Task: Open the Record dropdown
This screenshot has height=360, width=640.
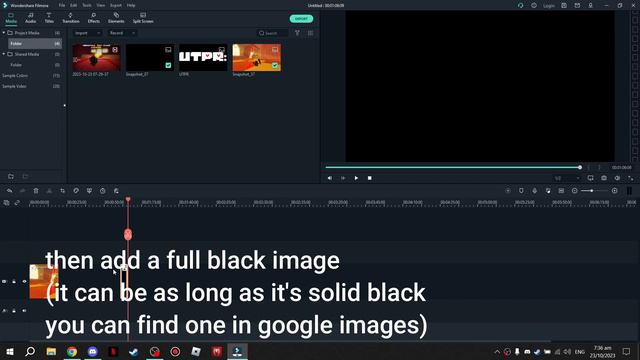Action: click(122, 33)
